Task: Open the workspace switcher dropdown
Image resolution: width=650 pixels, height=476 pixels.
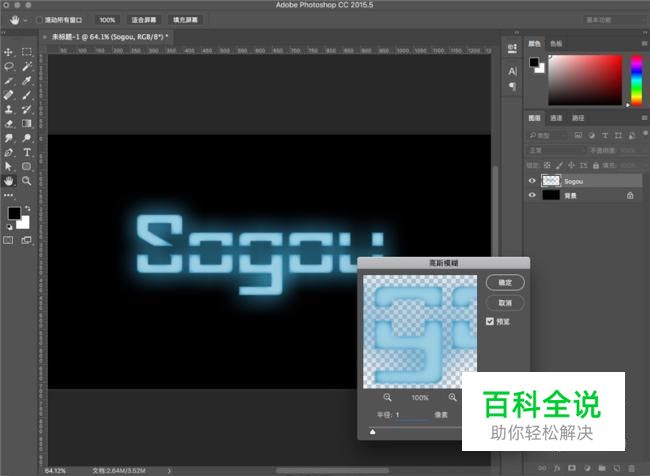Action: [x=615, y=20]
